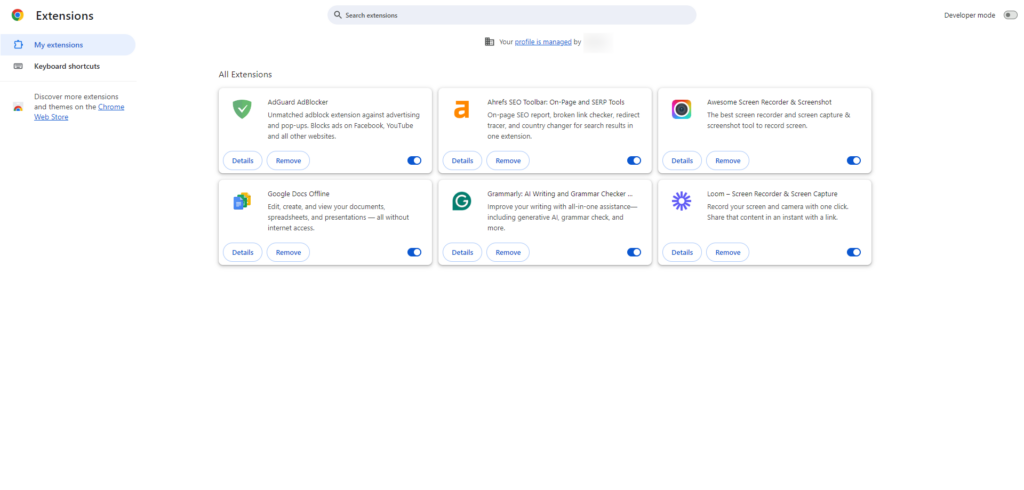Open Keyboard shortcuts in the sidebar
The image size is (1024, 490).
pos(66,66)
